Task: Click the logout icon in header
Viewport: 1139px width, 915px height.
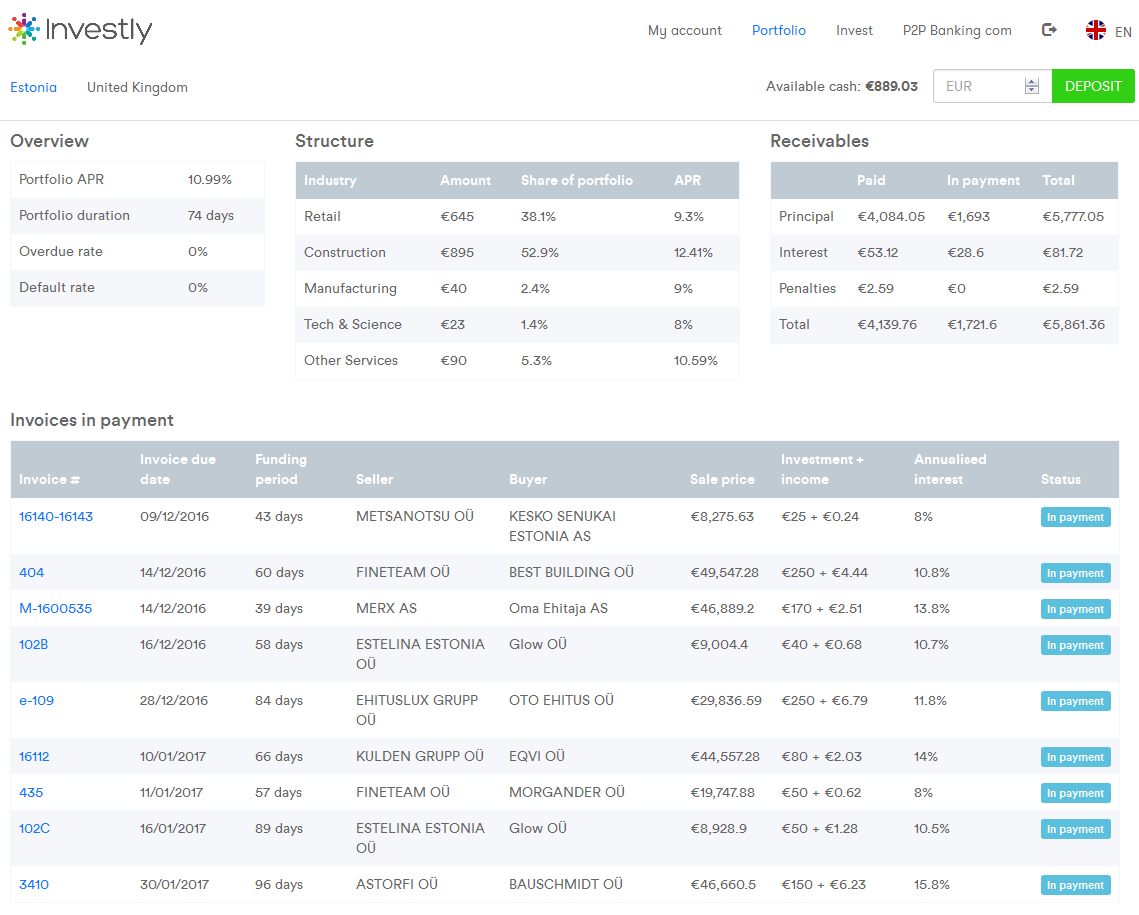Action: [x=1049, y=30]
